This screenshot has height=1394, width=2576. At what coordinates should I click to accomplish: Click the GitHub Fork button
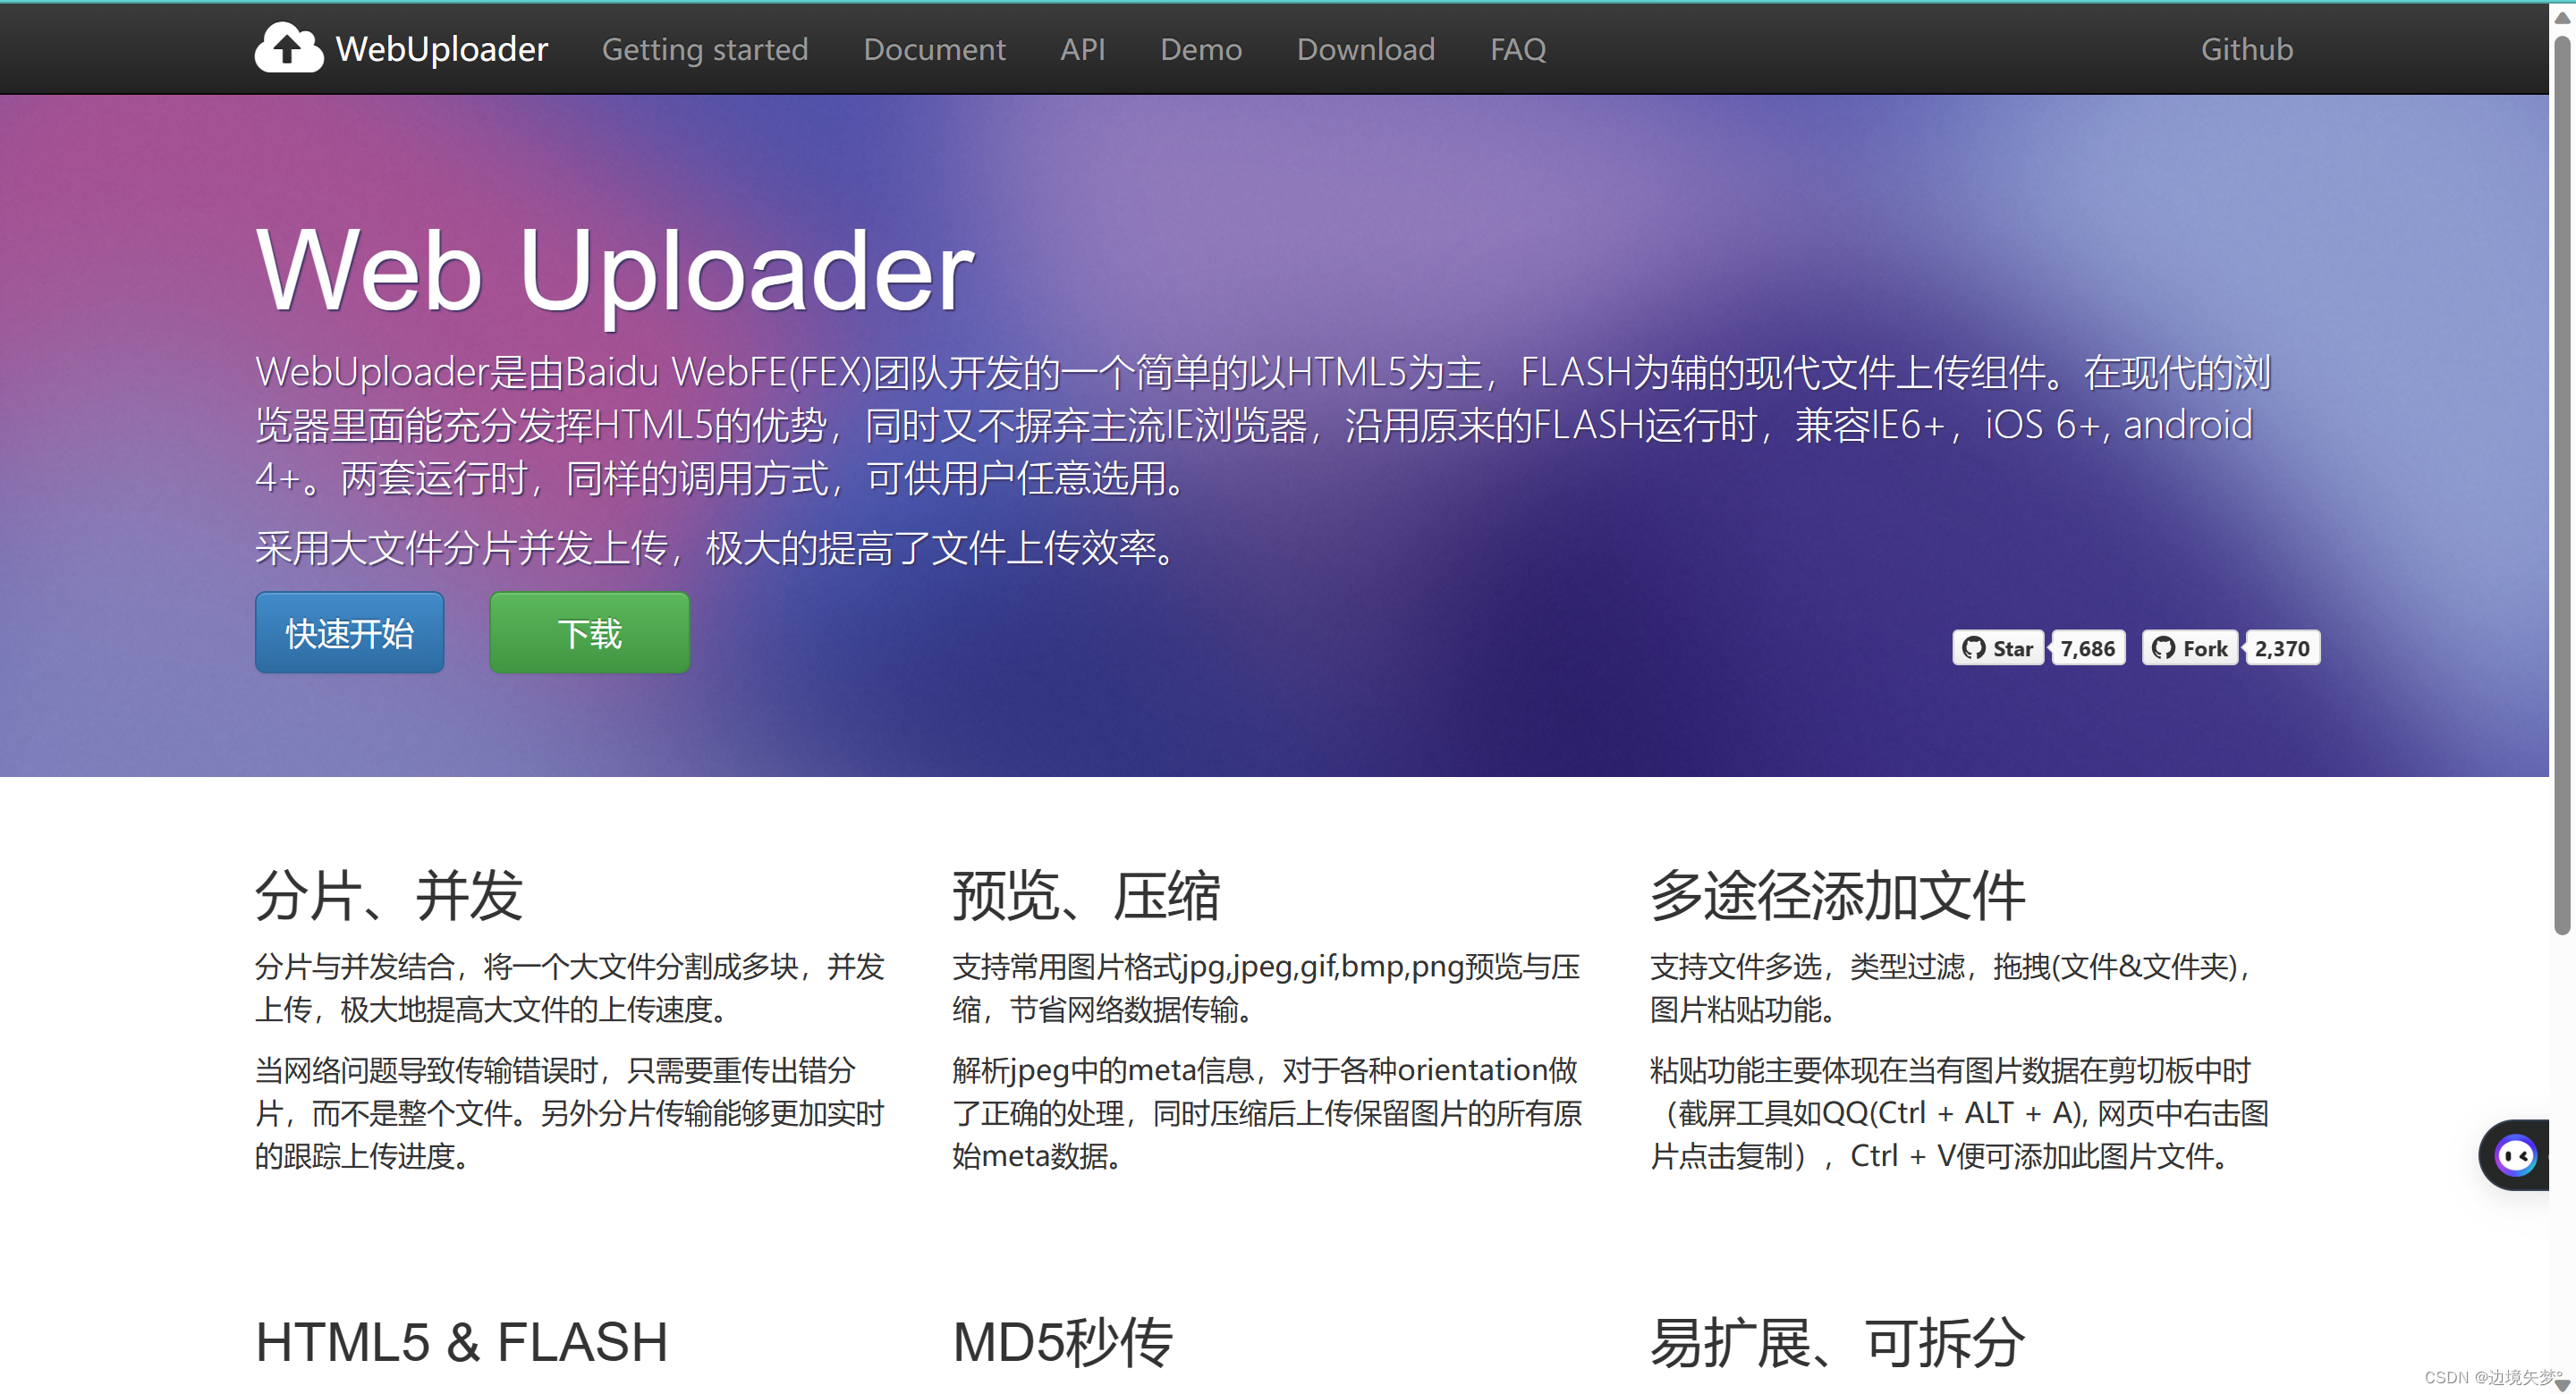2190,648
